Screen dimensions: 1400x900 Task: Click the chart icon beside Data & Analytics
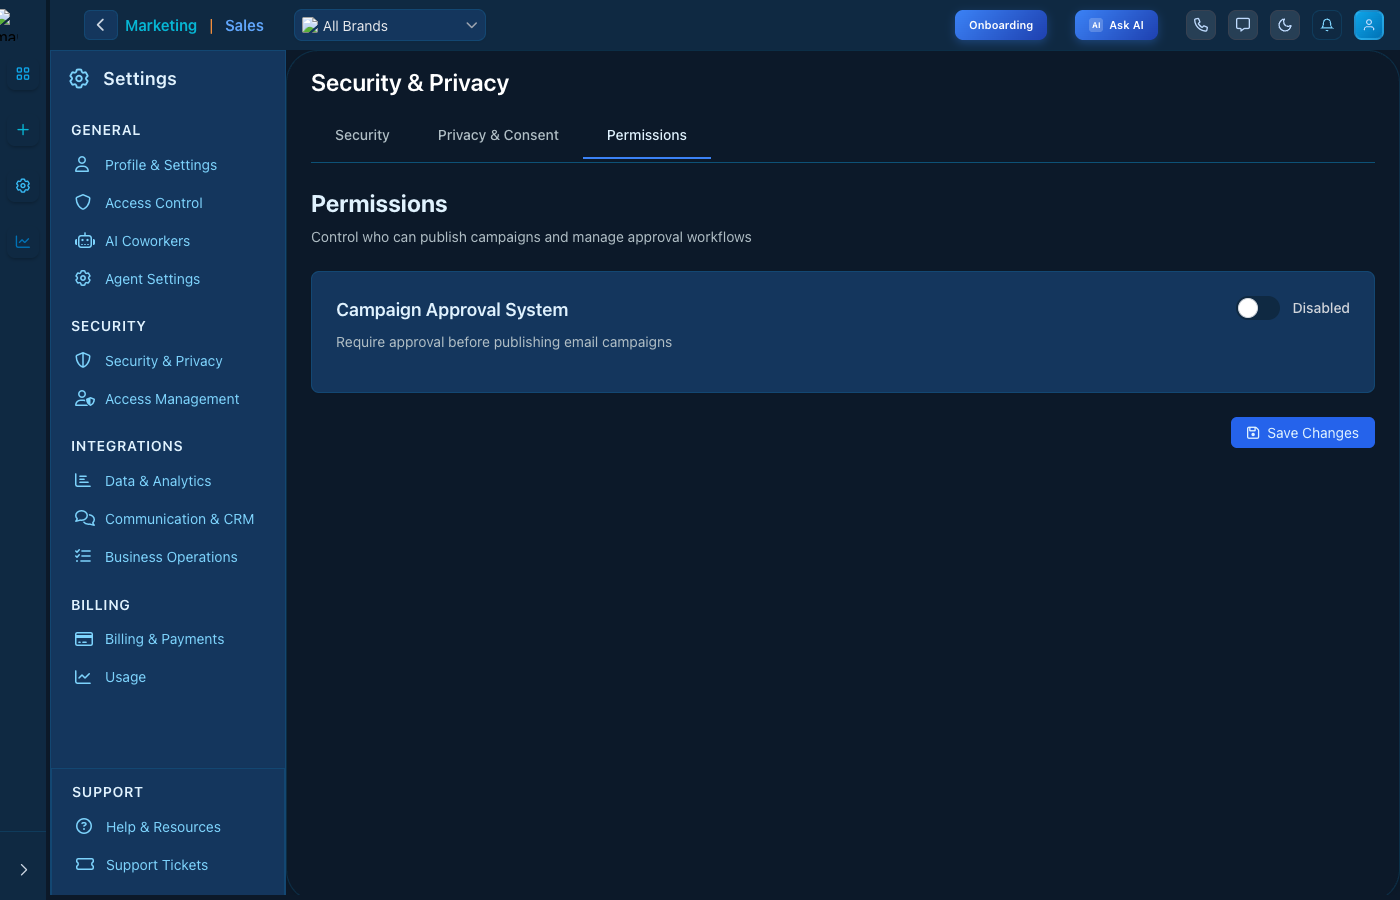coord(83,481)
